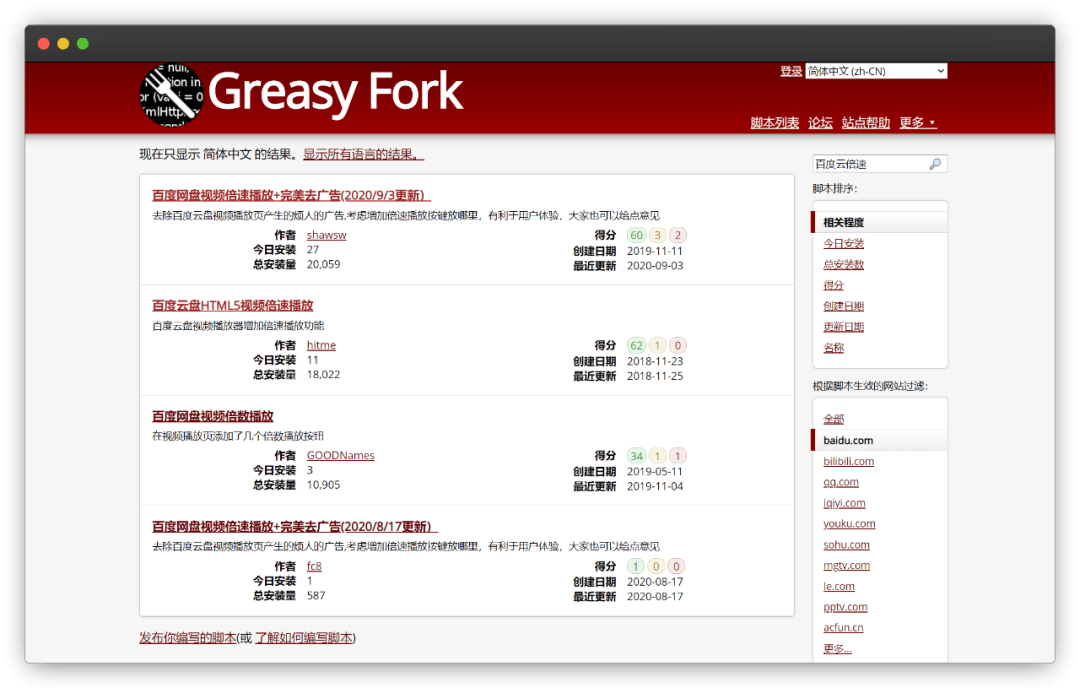Click install count 18,022
Image resolution: width=1080 pixels, height=688 pixels.
(x=323, y=374)
